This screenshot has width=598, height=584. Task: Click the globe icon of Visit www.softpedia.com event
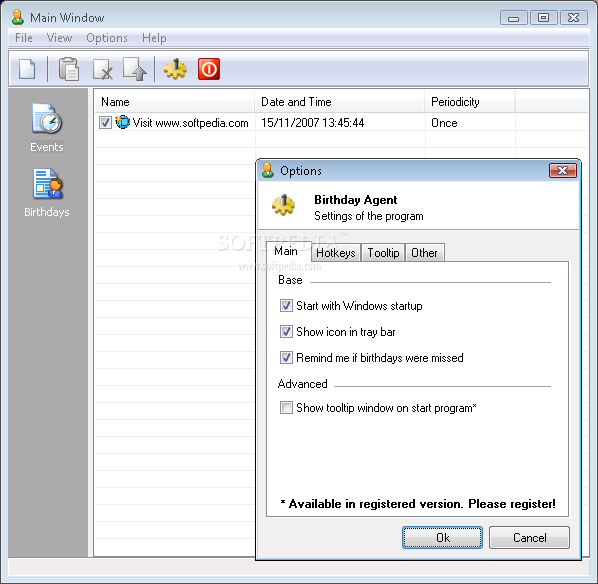pyautogui.click(x=122, y=122)
